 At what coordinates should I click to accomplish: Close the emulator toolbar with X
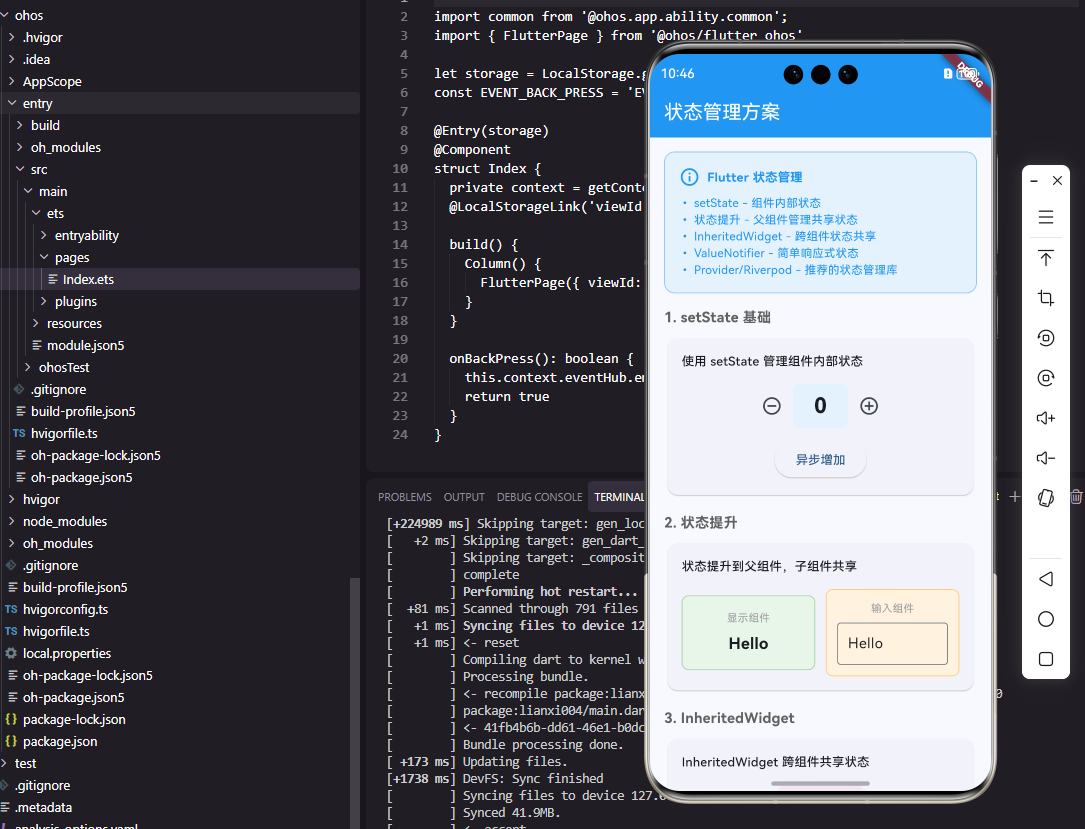(x=1057, y=181)
